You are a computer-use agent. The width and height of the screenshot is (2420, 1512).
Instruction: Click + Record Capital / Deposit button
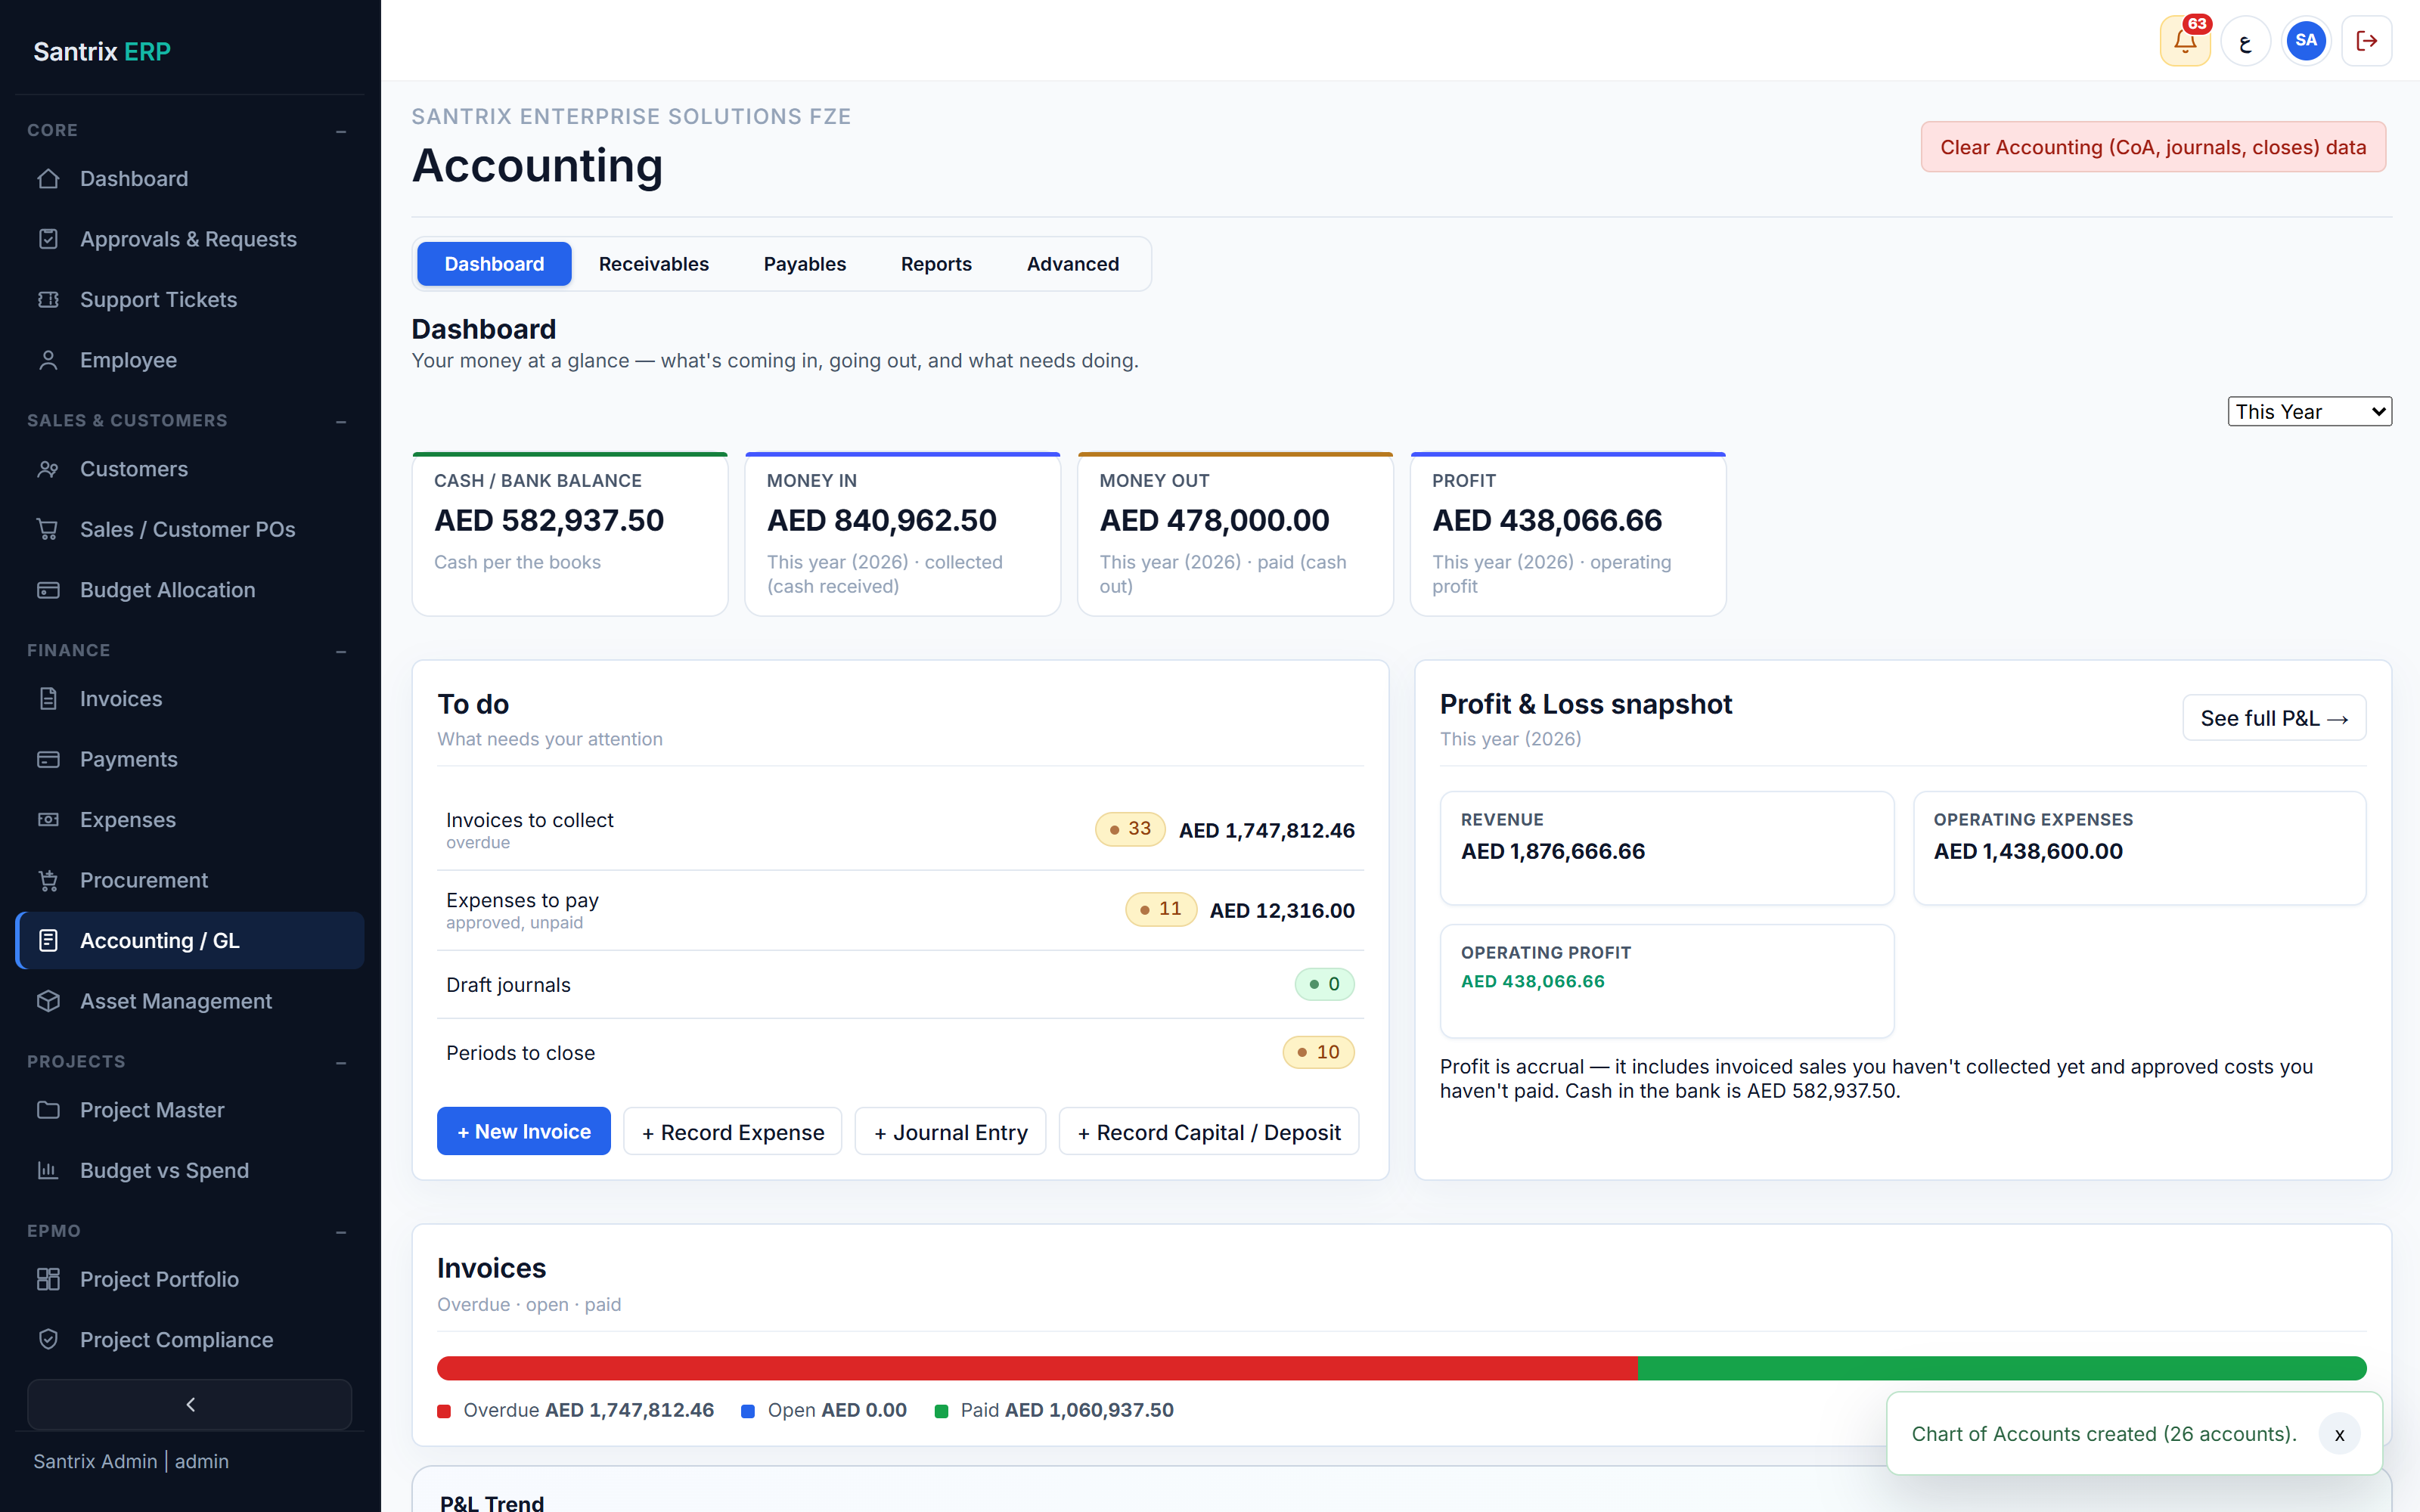(1209, 1131)
